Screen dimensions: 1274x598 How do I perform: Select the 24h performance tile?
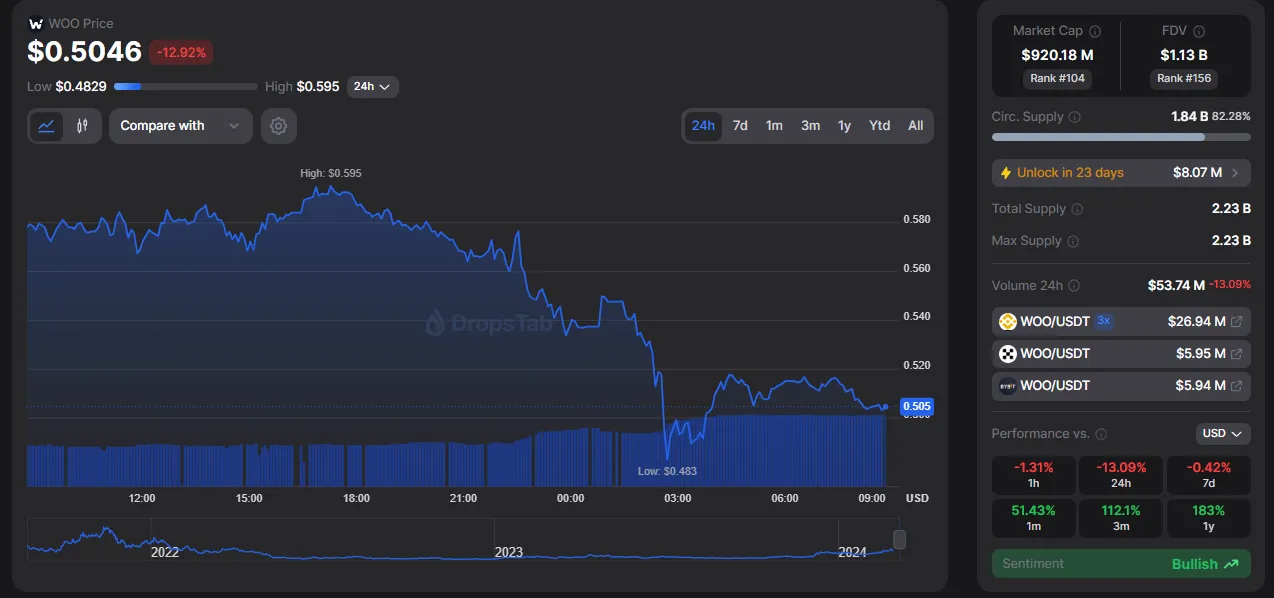[x=1121, y=475]
